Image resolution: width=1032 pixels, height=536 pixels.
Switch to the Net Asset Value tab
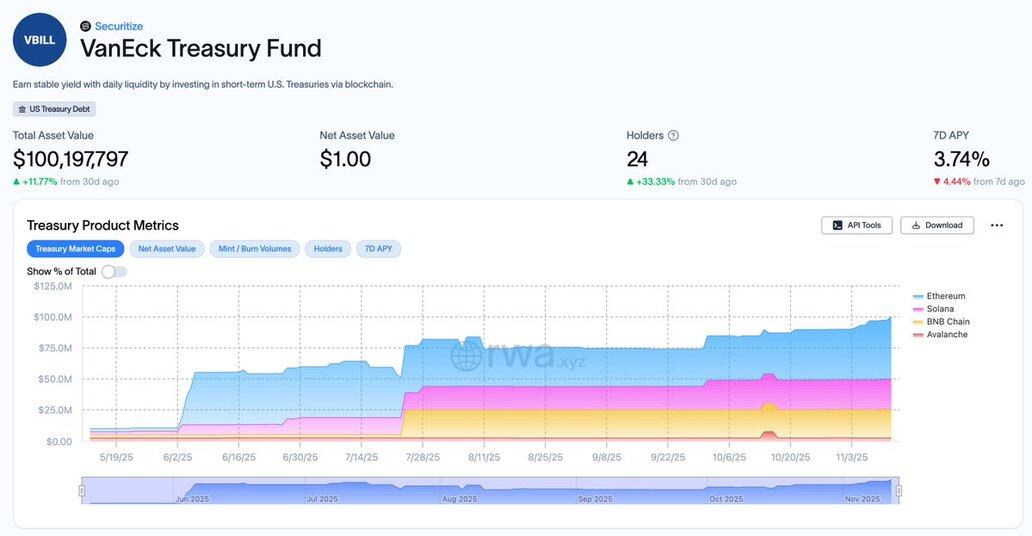point(167,249)
